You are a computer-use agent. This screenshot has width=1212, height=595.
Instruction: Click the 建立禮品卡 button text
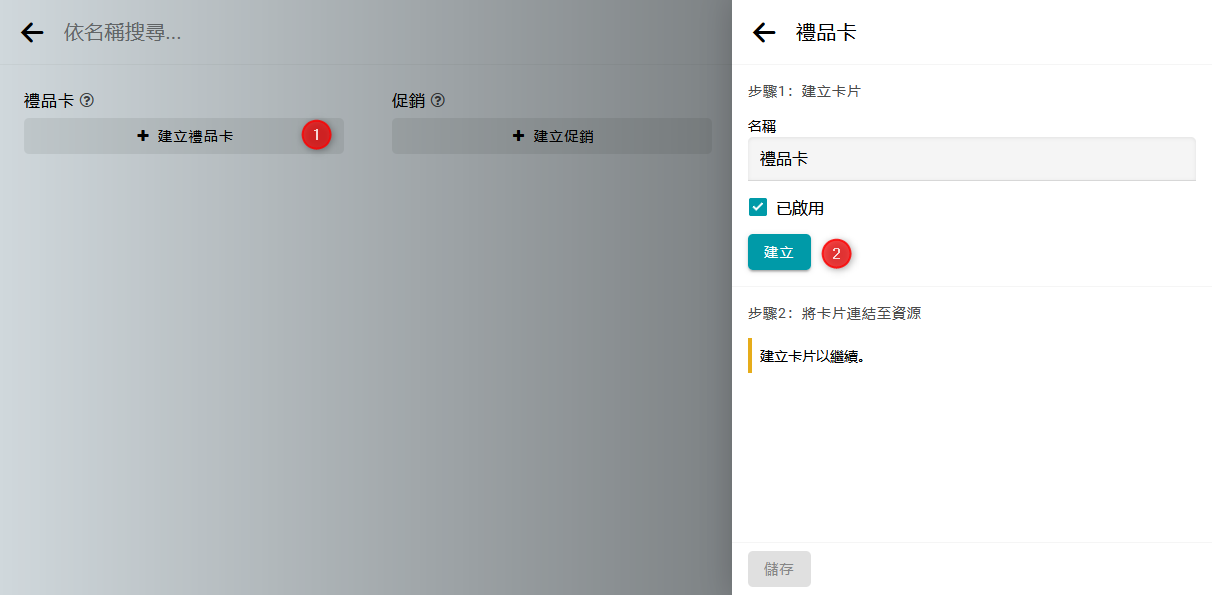196,136
